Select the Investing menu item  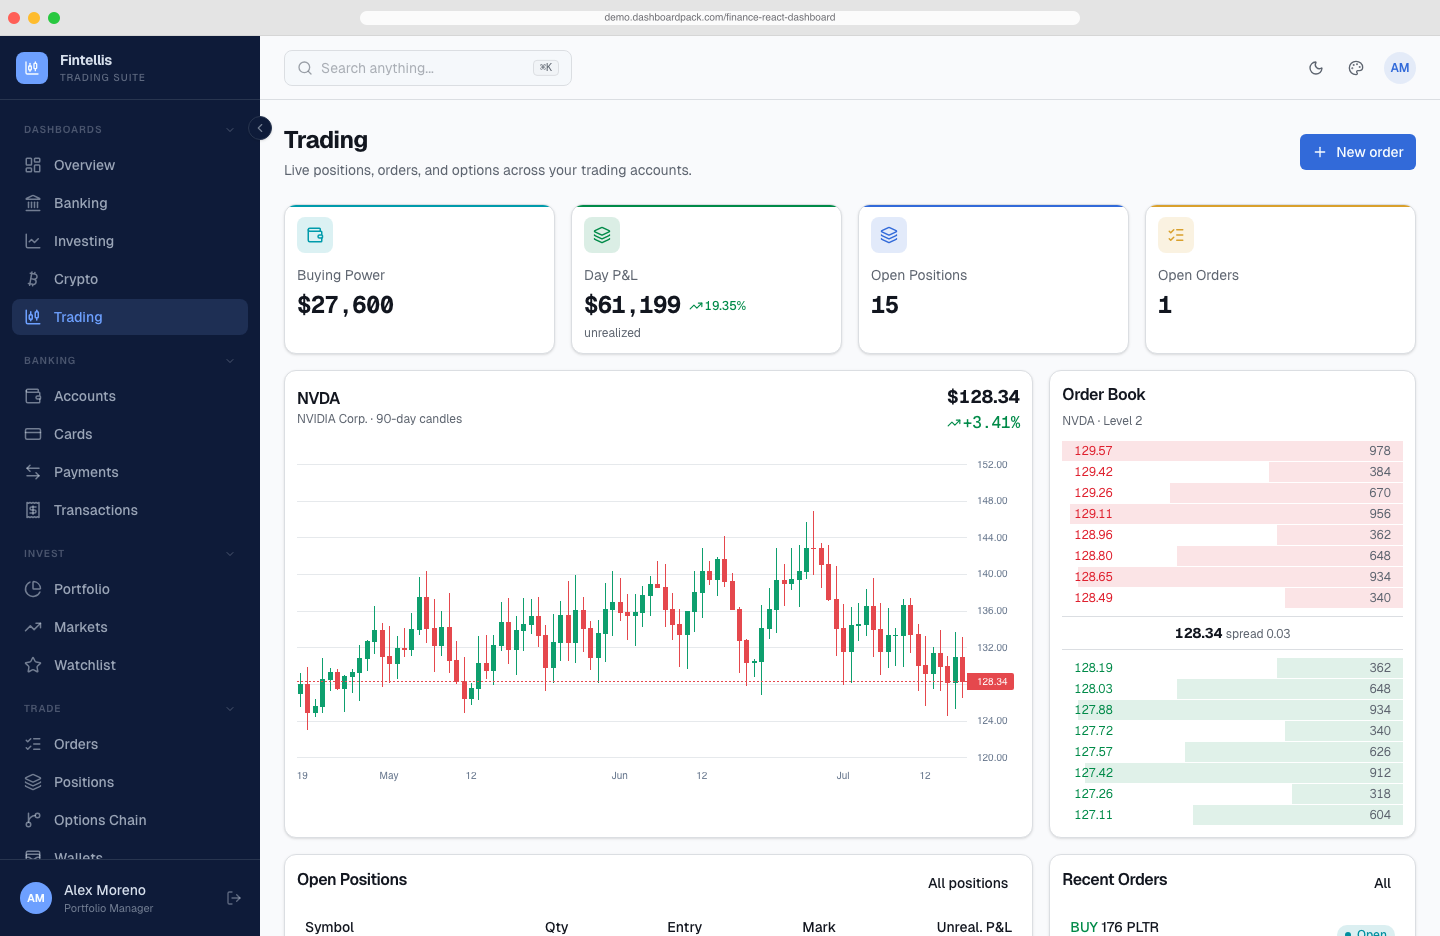[130, 241]
